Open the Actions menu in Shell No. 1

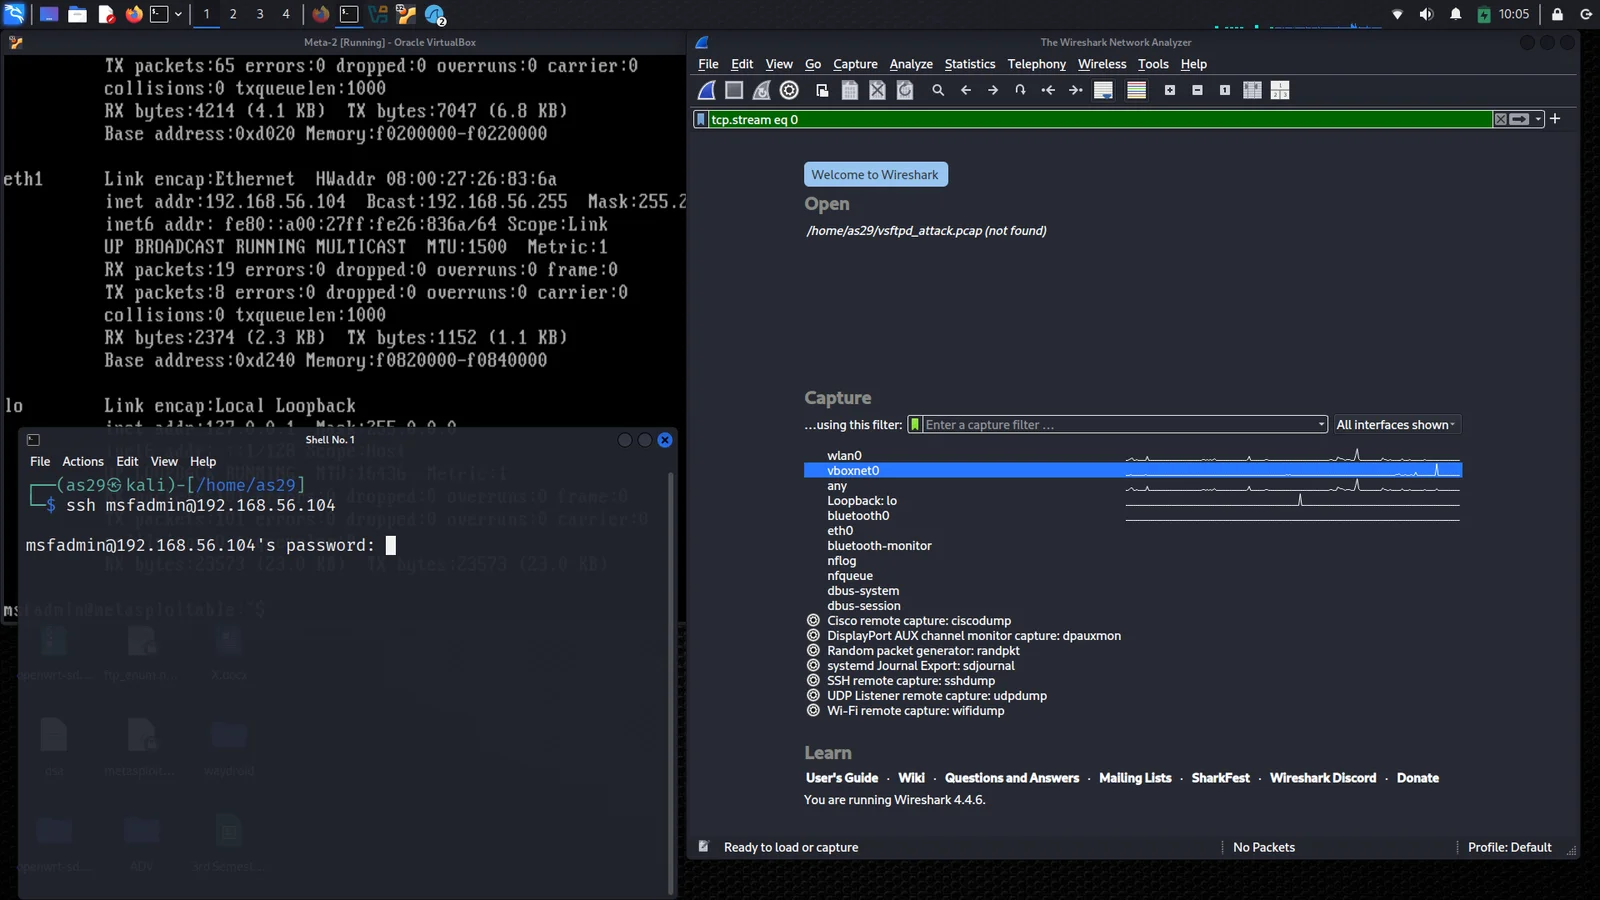83,461
